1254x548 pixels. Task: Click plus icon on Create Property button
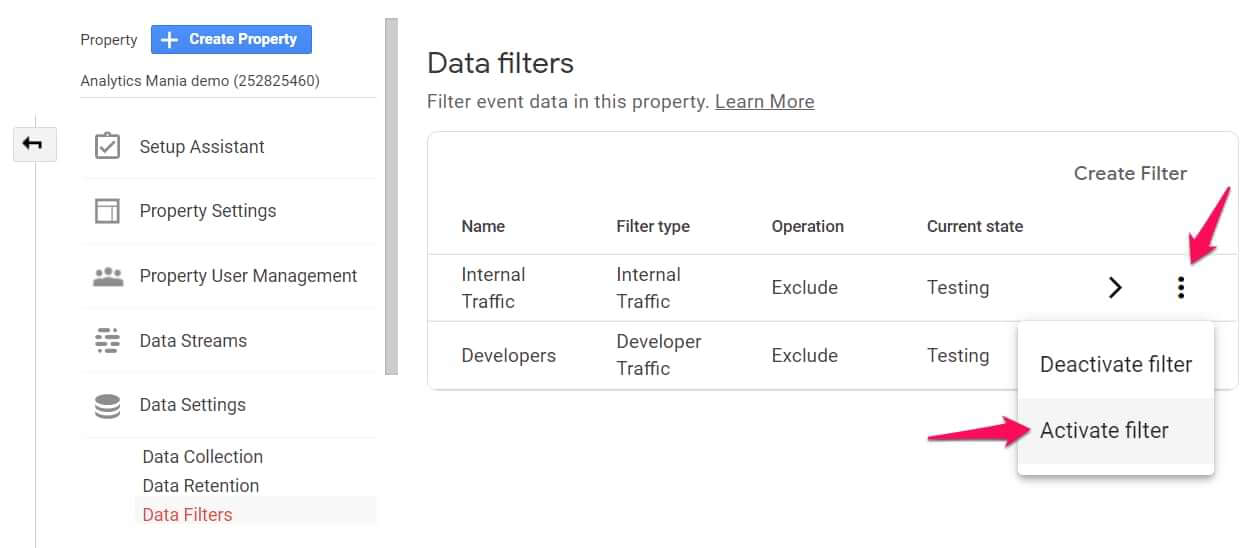click(x=170, y=39)
